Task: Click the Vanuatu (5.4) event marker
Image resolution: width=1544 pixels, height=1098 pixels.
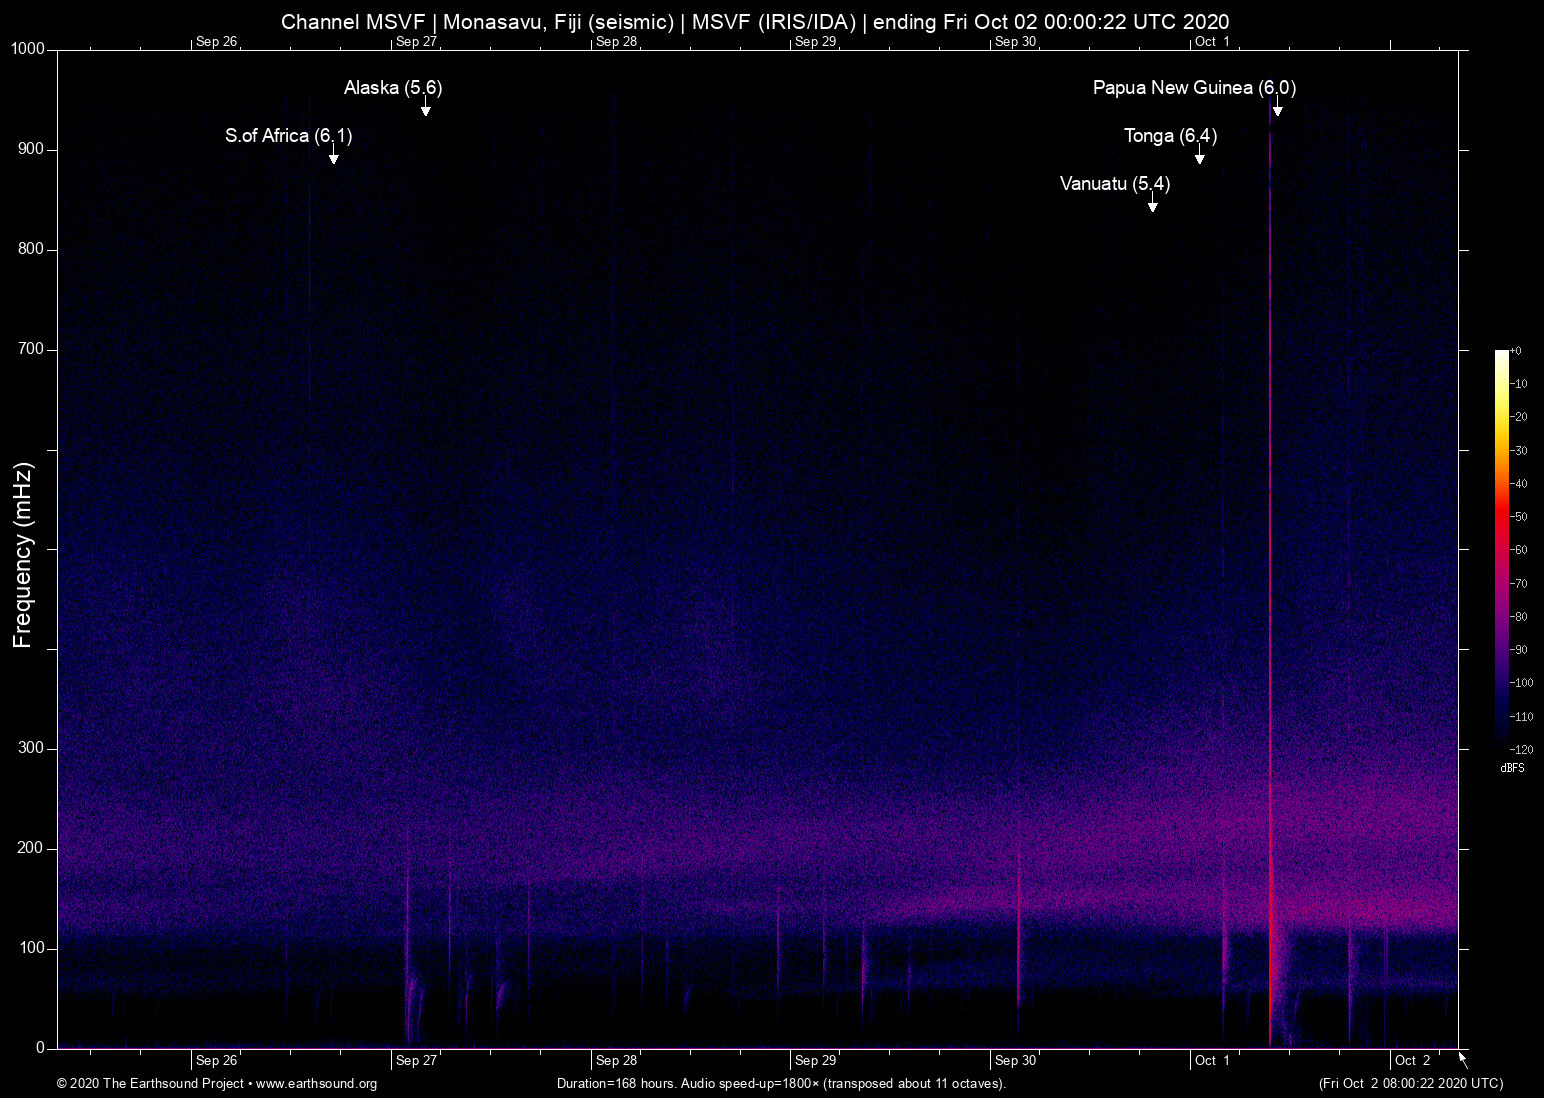Action: 1114,185
